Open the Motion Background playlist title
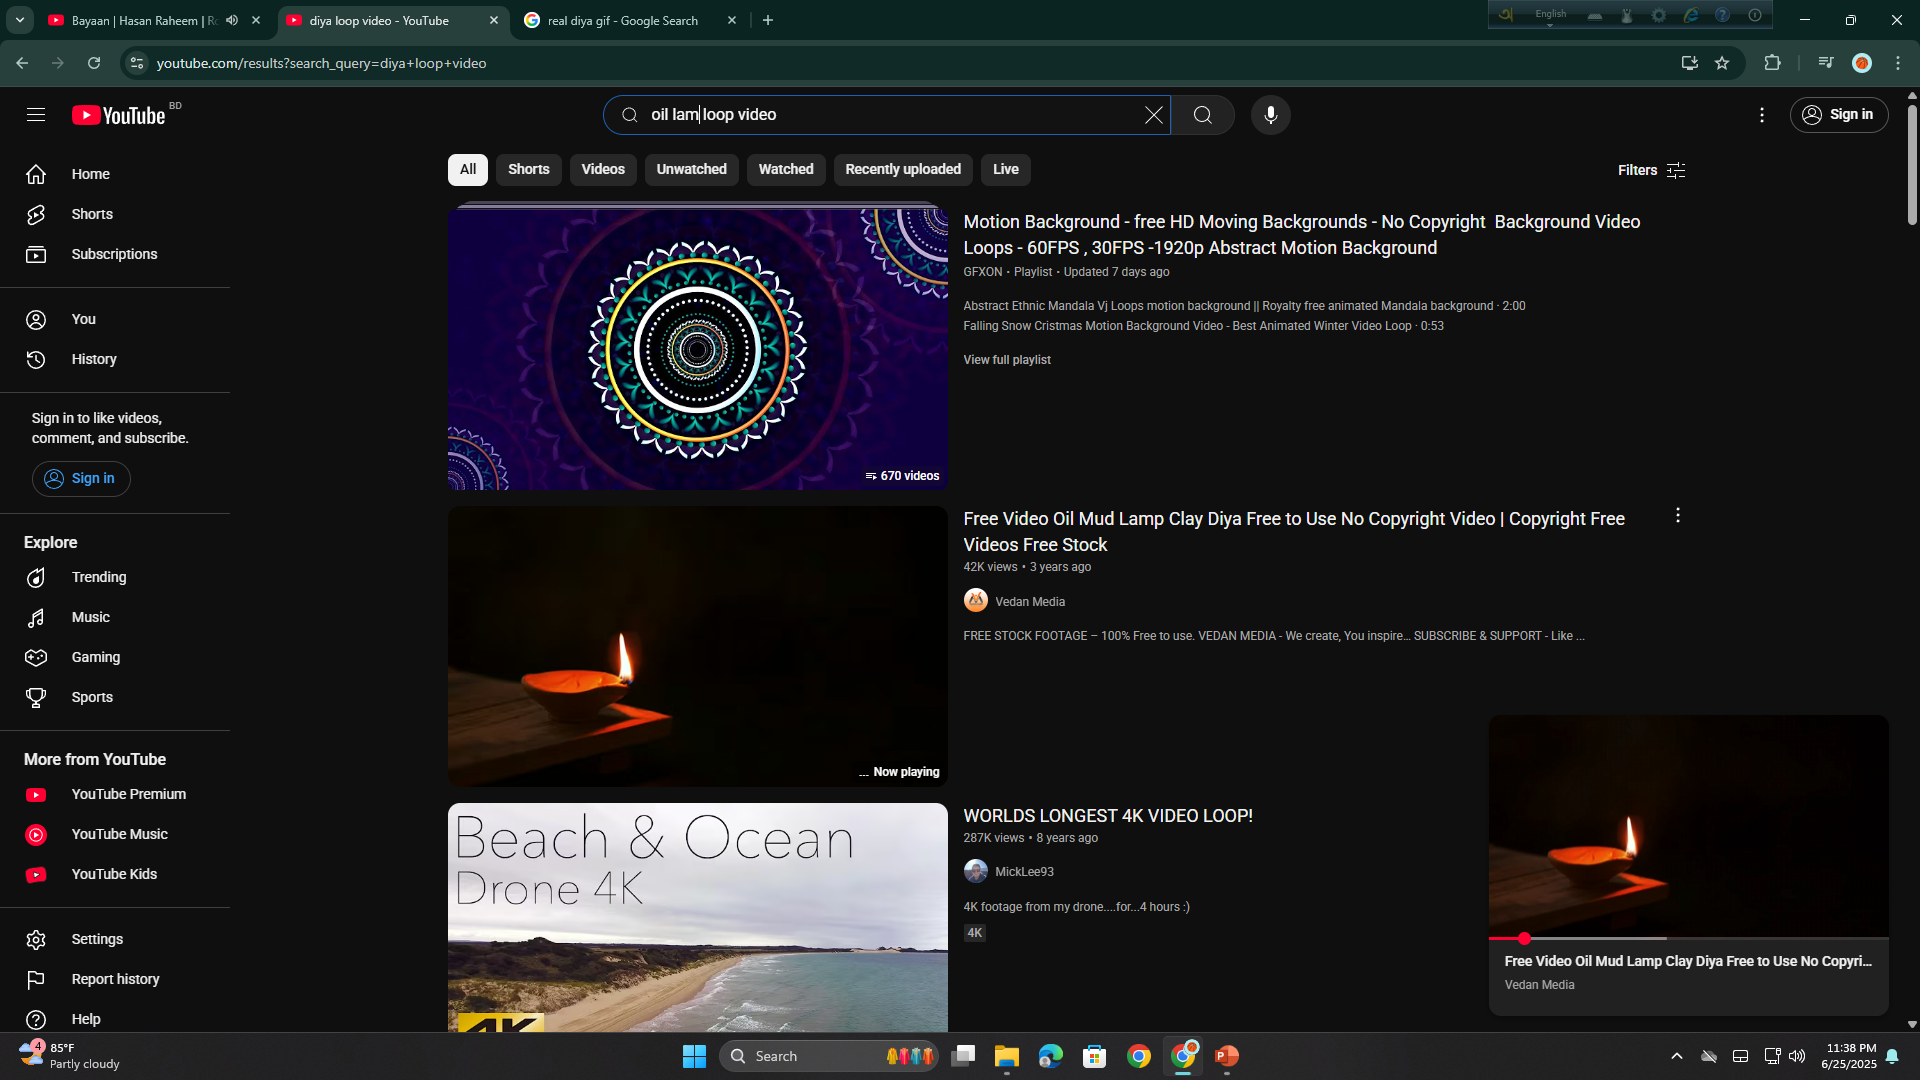 1301,235
